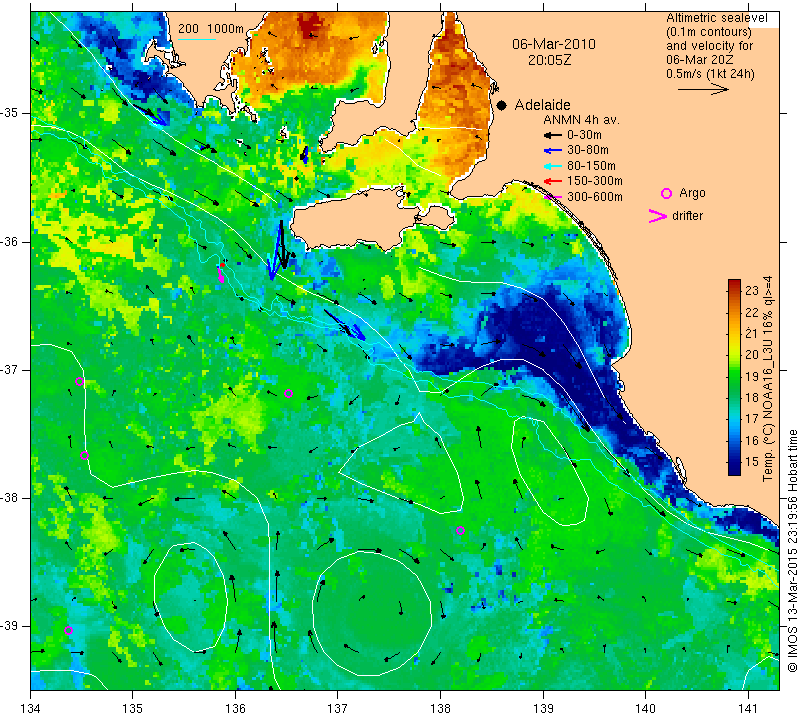Click the drifter legend label
The width and height of the screenshot is (800, 720).
point(687,216)
